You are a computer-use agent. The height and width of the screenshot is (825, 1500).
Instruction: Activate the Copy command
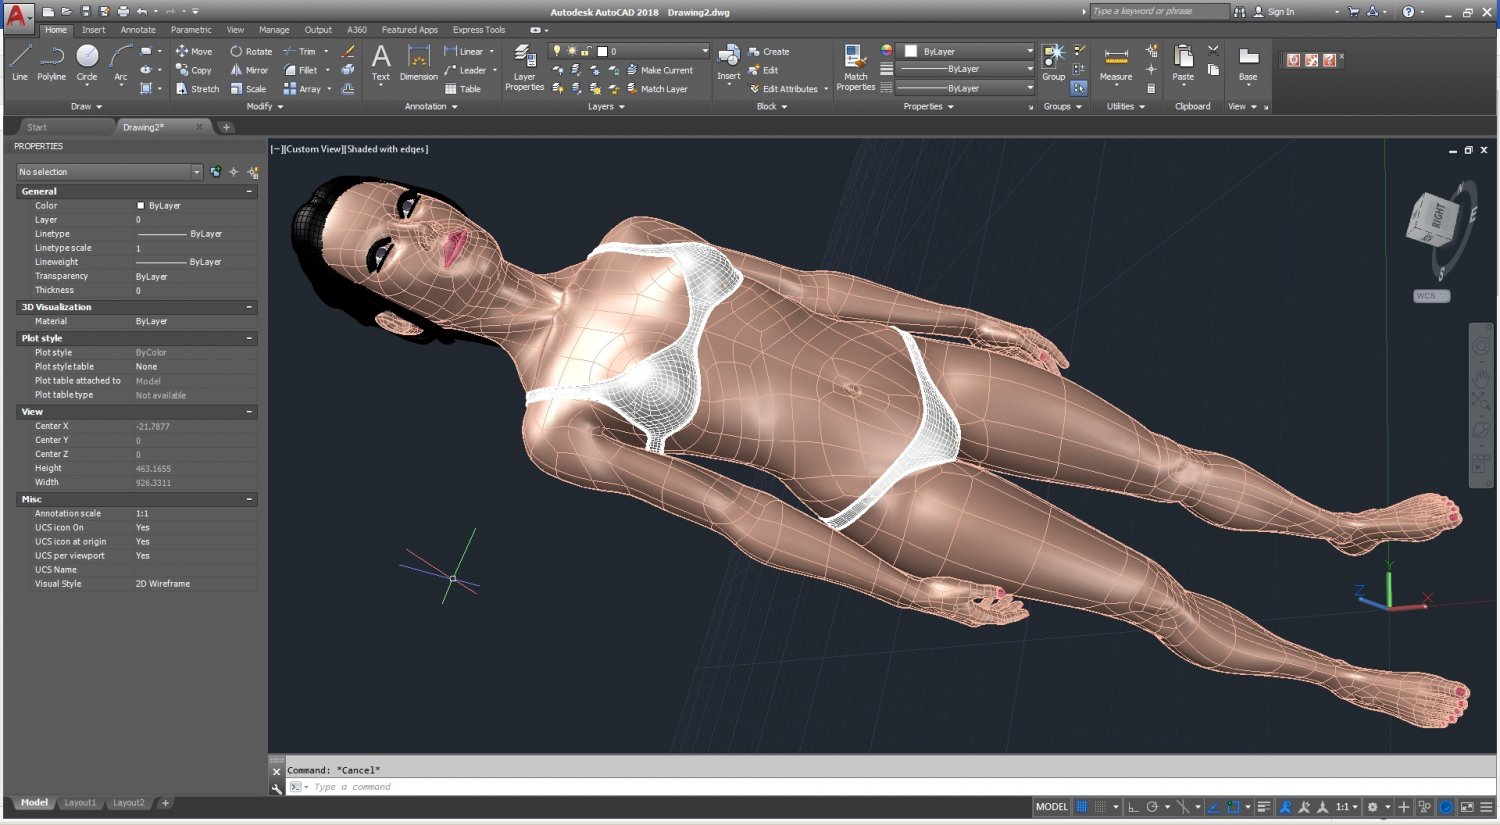pos(194,70)
